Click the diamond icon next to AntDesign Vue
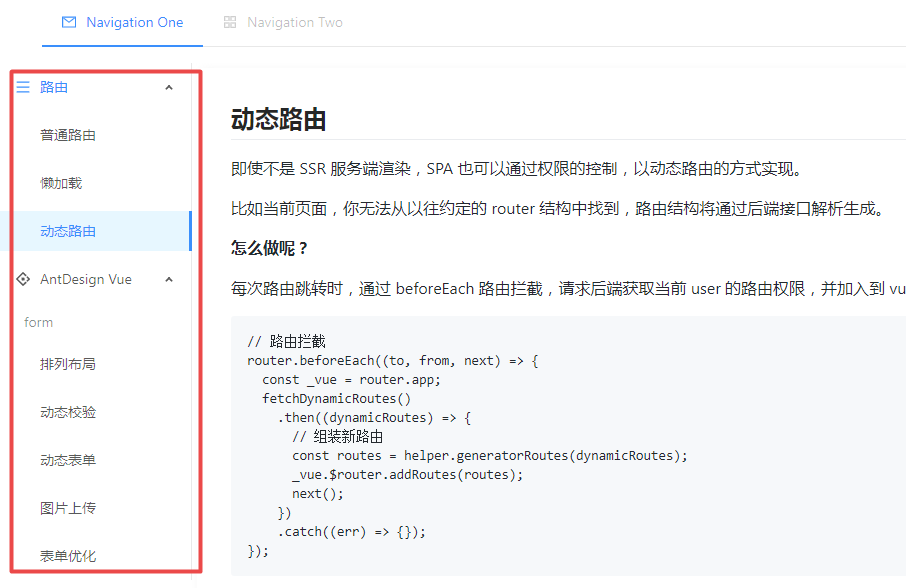 click(23, 279)
